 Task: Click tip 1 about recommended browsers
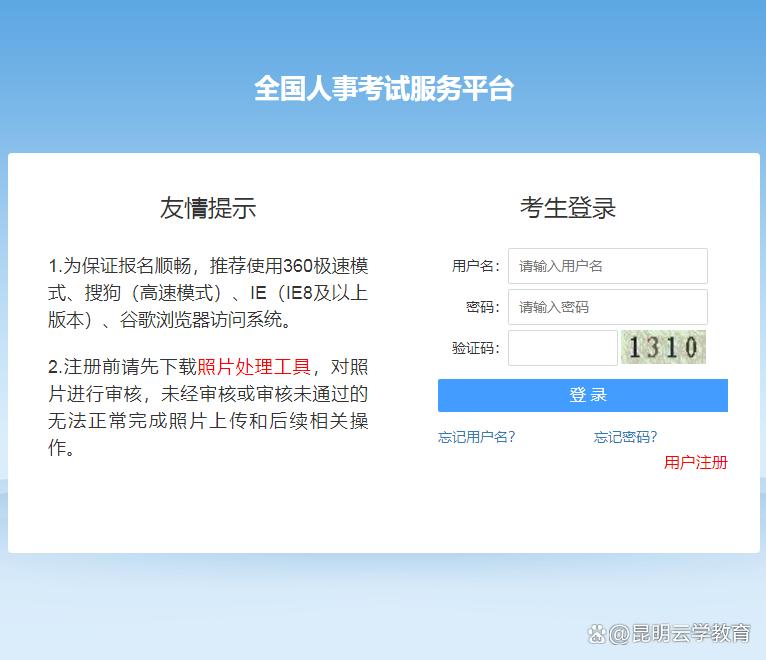click(x=208, y=293)
